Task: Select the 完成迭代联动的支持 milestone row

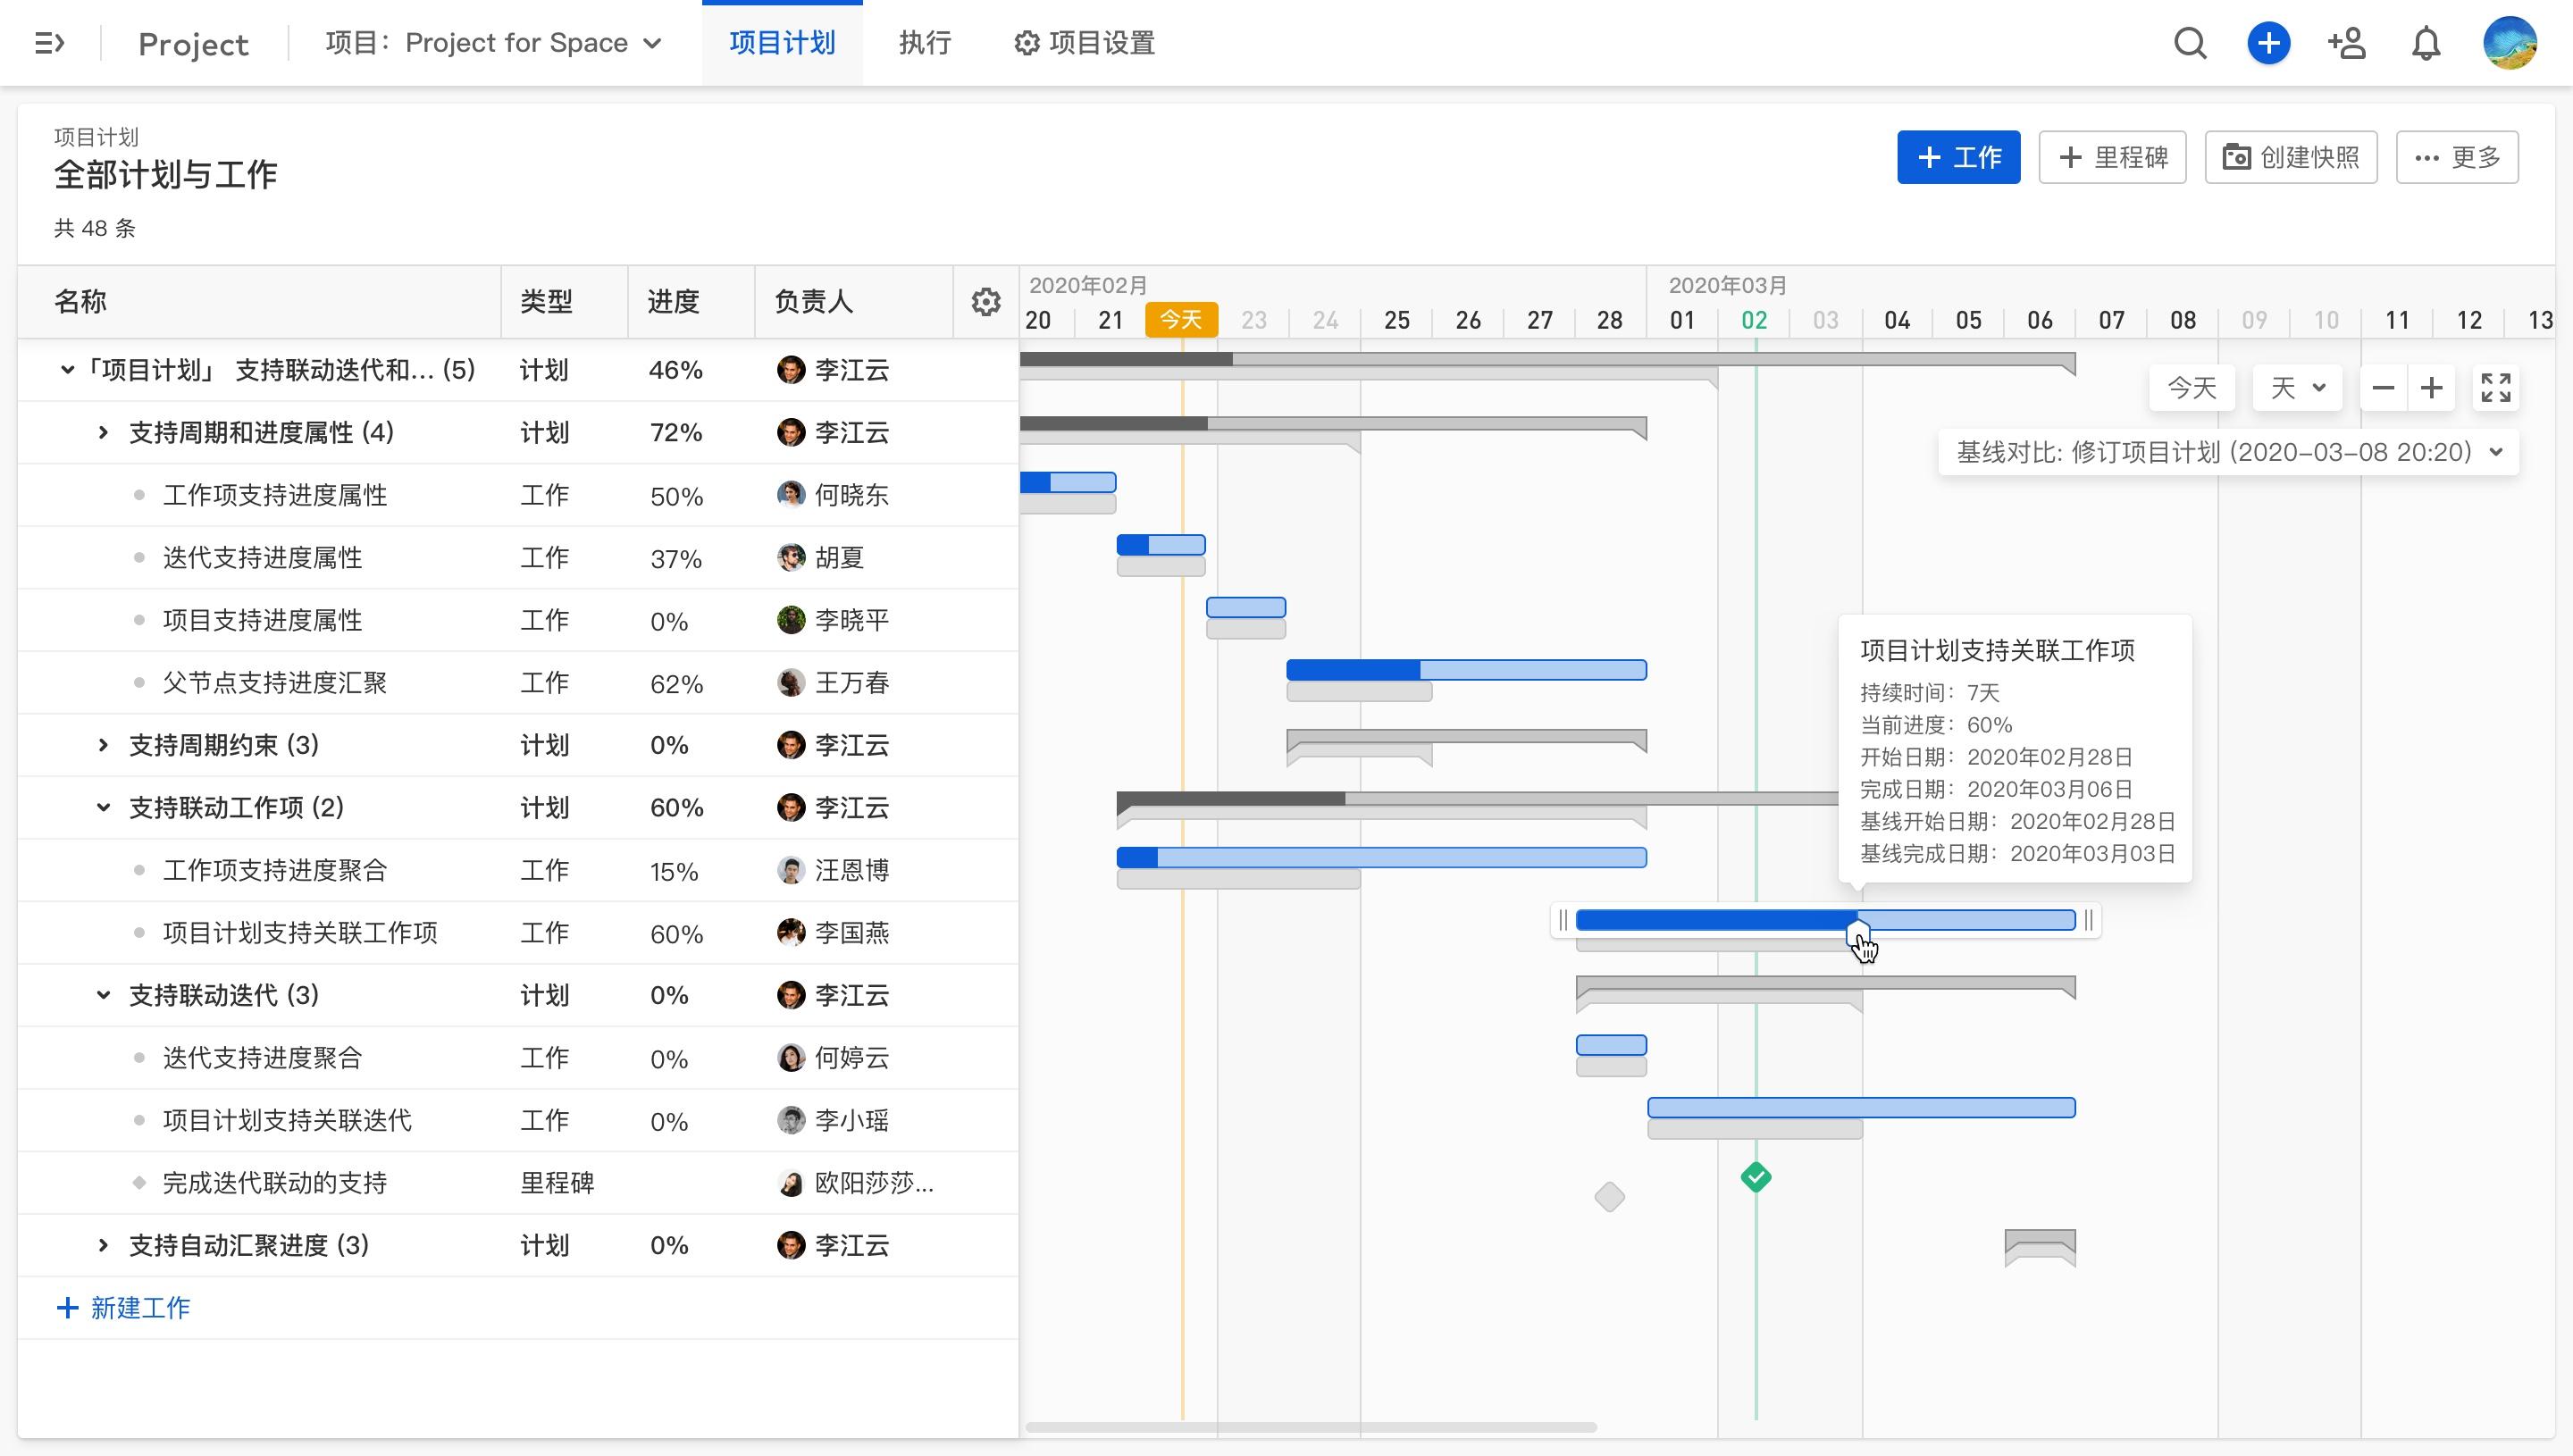Action: [518, 1183]
